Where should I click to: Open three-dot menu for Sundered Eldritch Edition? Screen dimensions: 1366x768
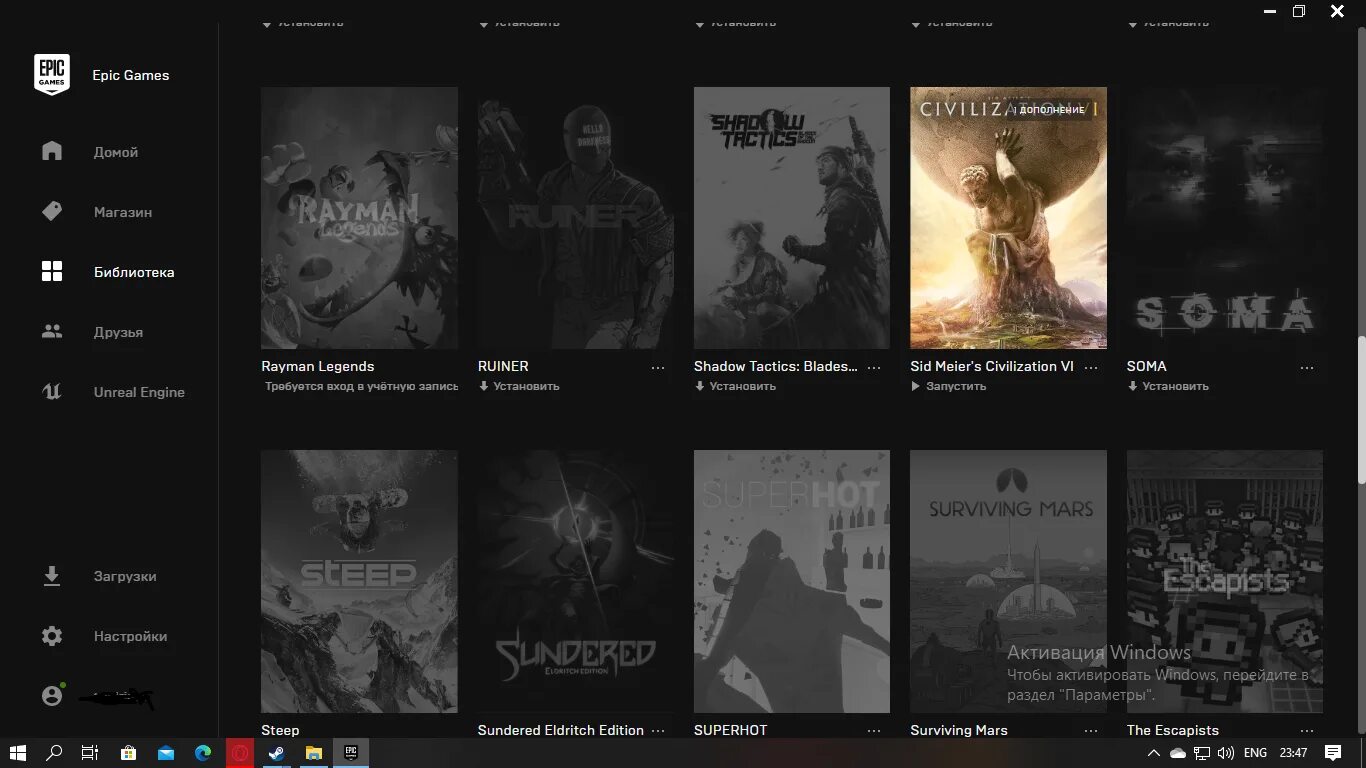tap(658, 731)
